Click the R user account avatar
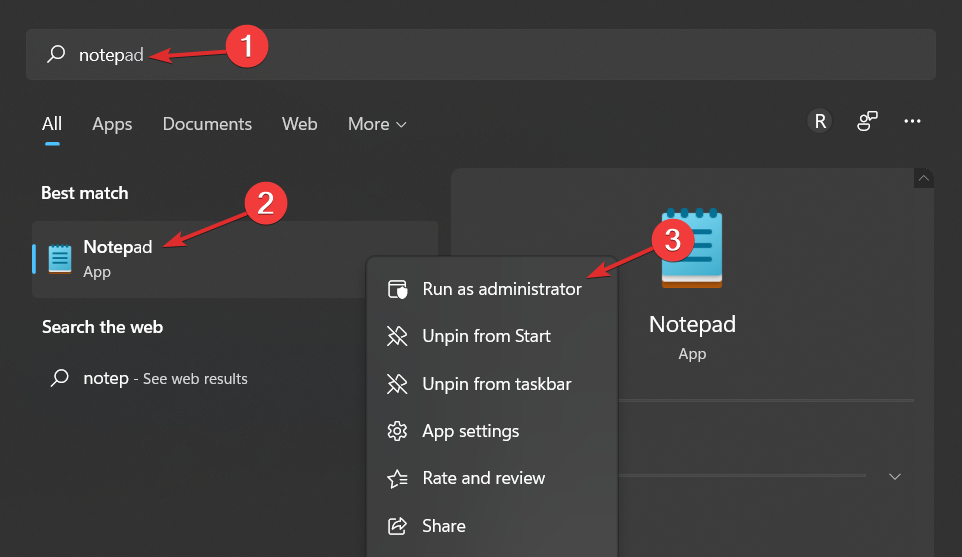Image resolution: width=962 pixels, height=557 pixels. click(x=820, y=121)
